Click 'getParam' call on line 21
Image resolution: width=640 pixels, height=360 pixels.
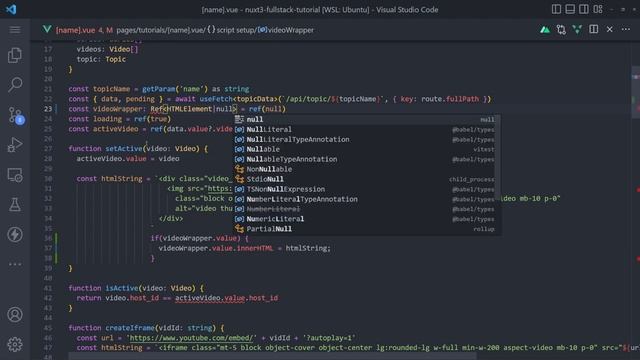(158, 89)
